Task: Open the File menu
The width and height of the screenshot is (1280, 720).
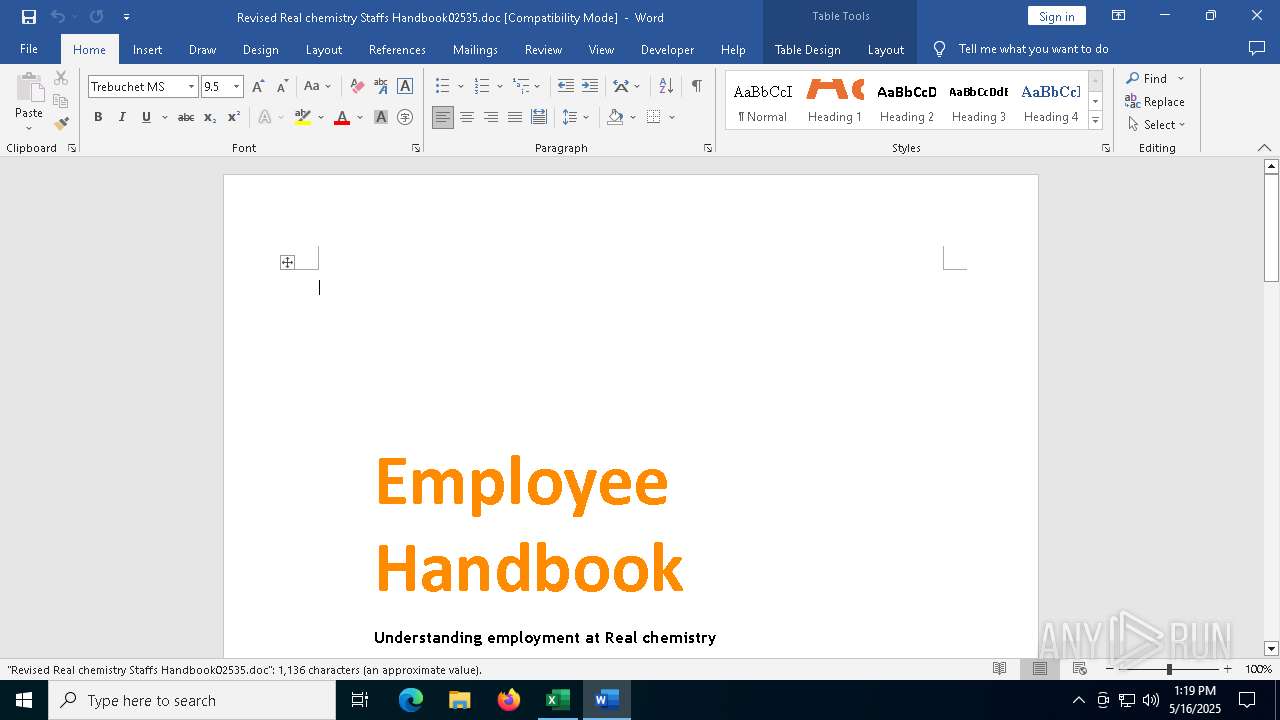Action: pyautogui.click(x=29, y=49)
